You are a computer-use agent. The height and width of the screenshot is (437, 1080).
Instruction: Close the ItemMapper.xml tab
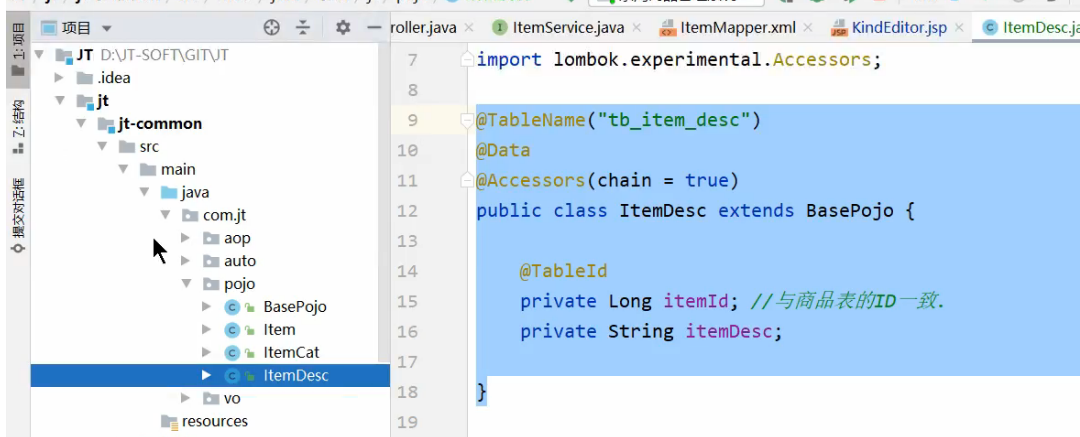808,28
